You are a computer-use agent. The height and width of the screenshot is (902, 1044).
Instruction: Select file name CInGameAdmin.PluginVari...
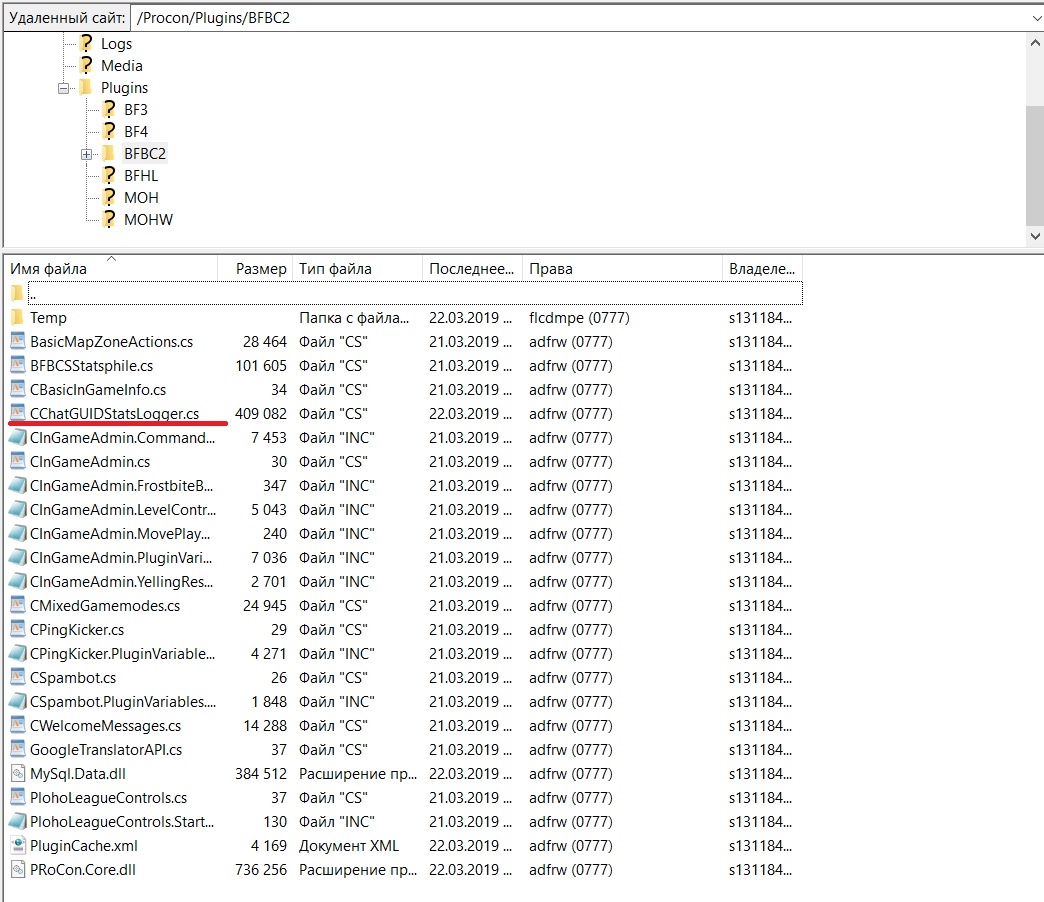tap(121, 558)
